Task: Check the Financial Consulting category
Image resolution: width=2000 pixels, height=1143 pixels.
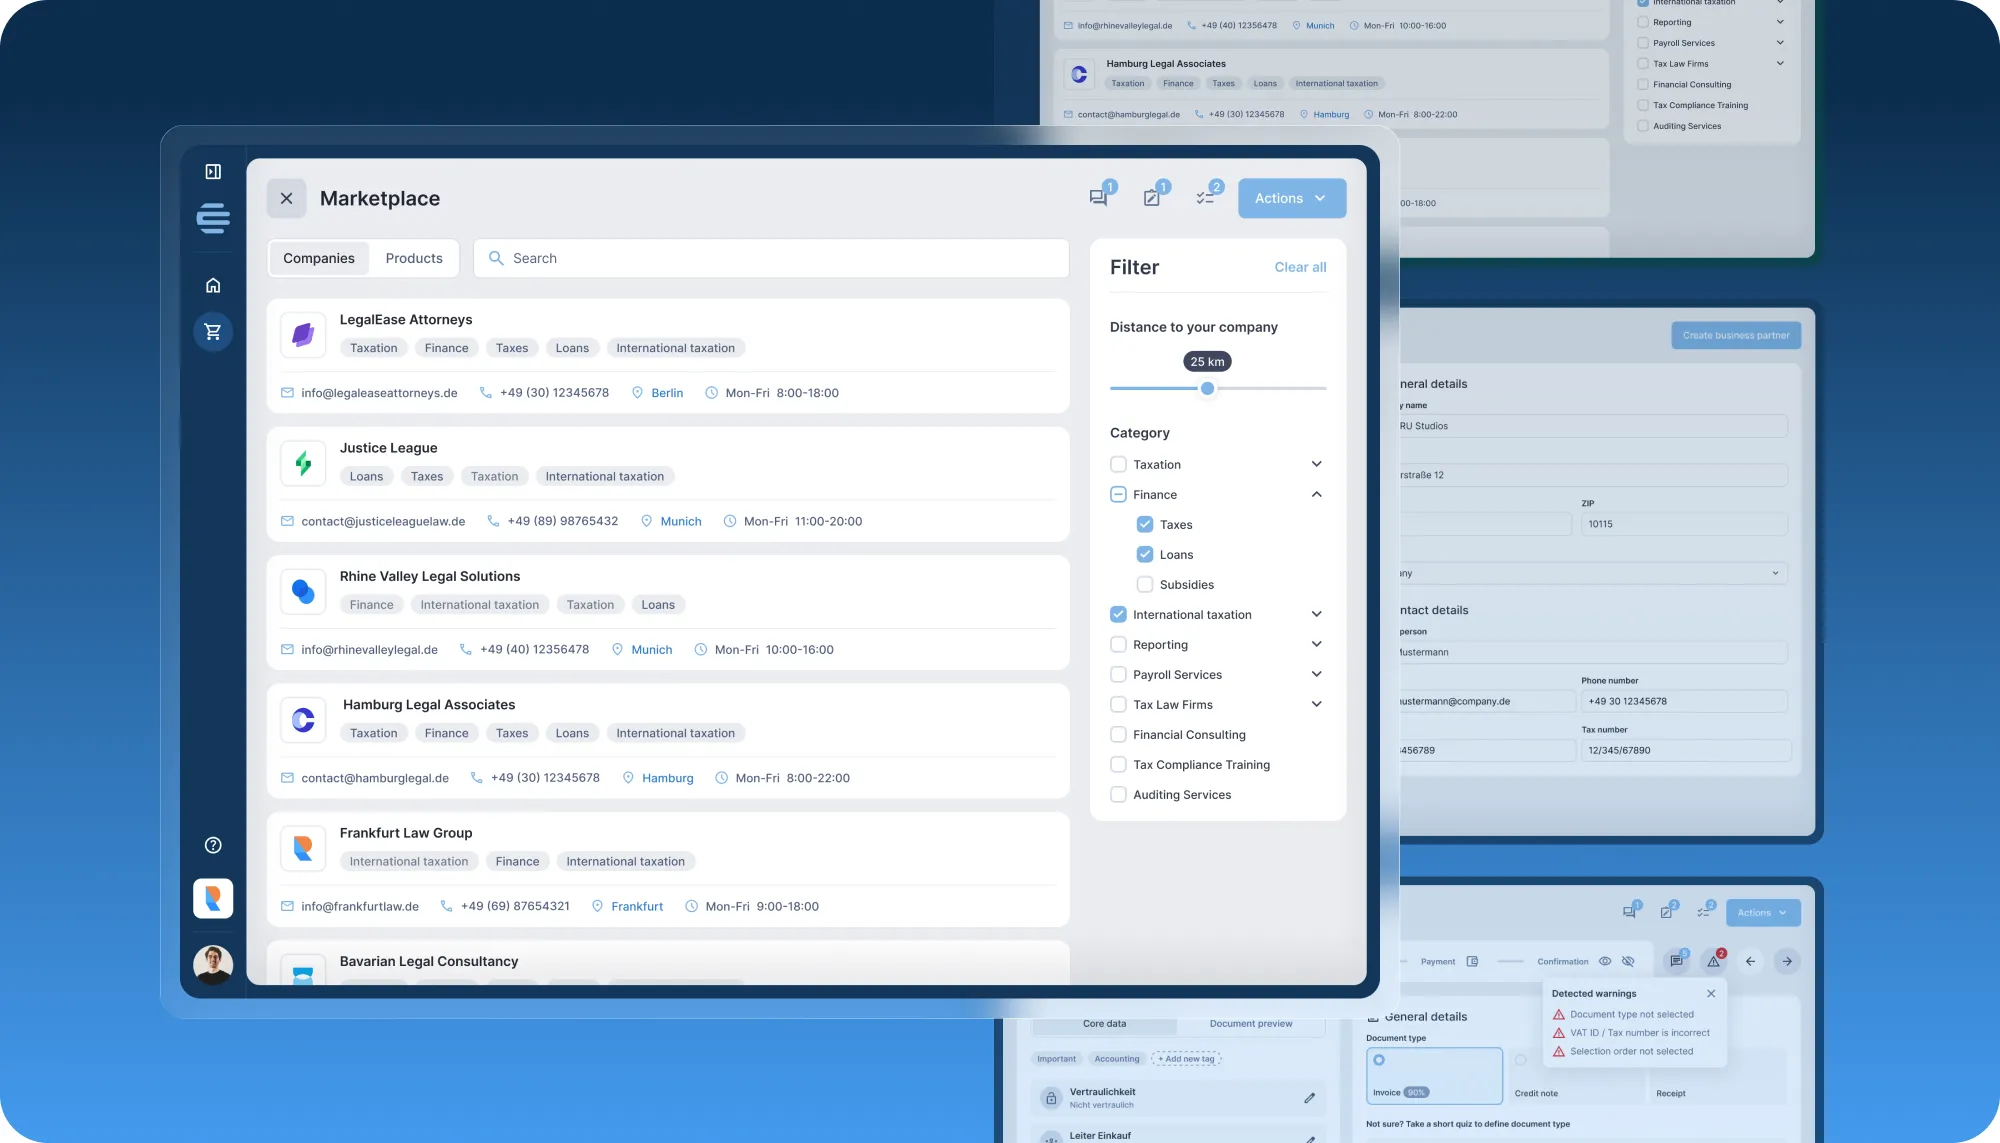Action: [x=1118, y=735]
